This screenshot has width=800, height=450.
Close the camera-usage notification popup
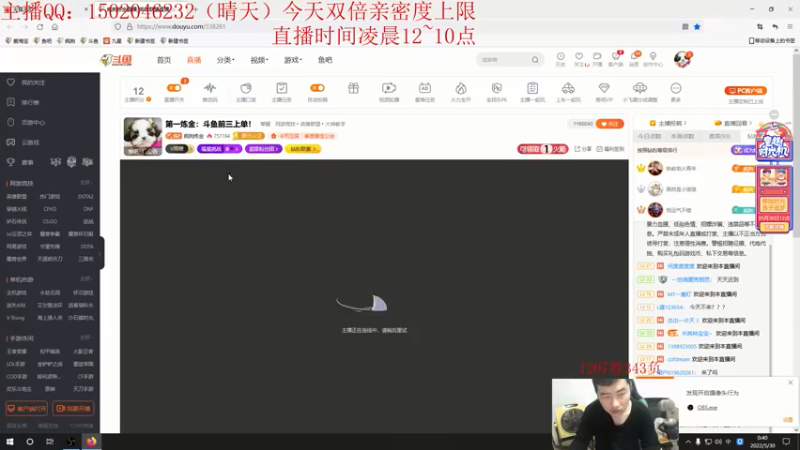[790, 382]
